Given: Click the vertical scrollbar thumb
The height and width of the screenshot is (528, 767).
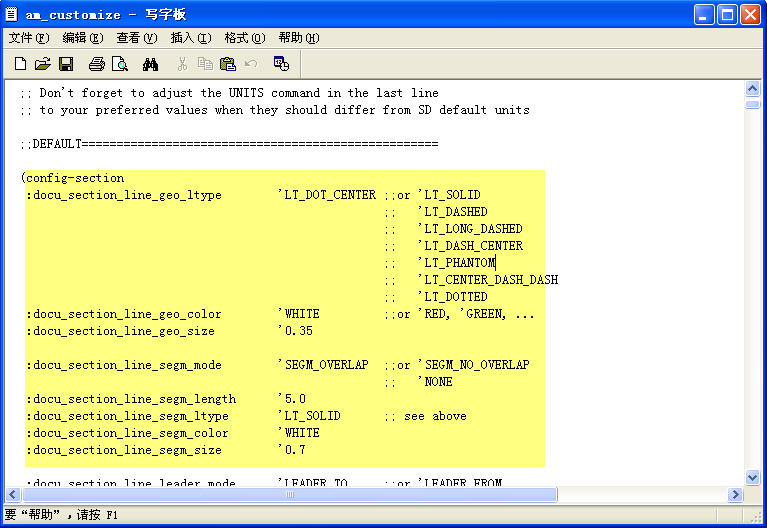Looking at the screenshot, I should 752,104.
